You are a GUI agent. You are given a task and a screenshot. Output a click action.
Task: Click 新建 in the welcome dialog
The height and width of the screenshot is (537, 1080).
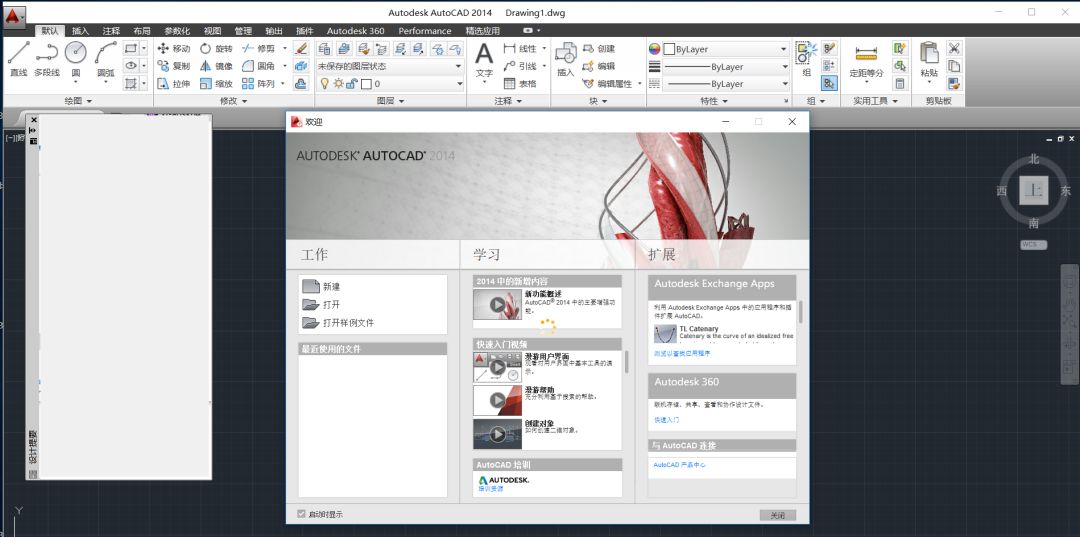click(321, 286)
